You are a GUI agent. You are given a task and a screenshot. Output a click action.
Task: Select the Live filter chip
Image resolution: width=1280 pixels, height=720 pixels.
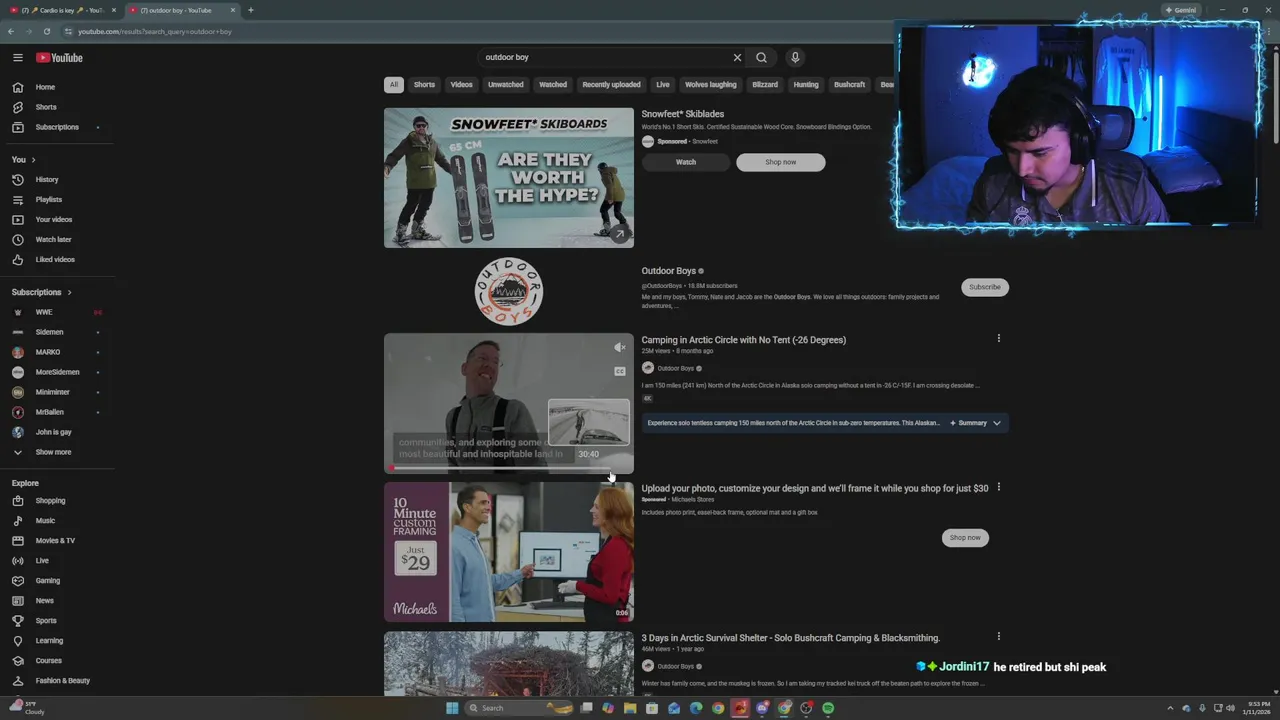click(x=662, y=85)
